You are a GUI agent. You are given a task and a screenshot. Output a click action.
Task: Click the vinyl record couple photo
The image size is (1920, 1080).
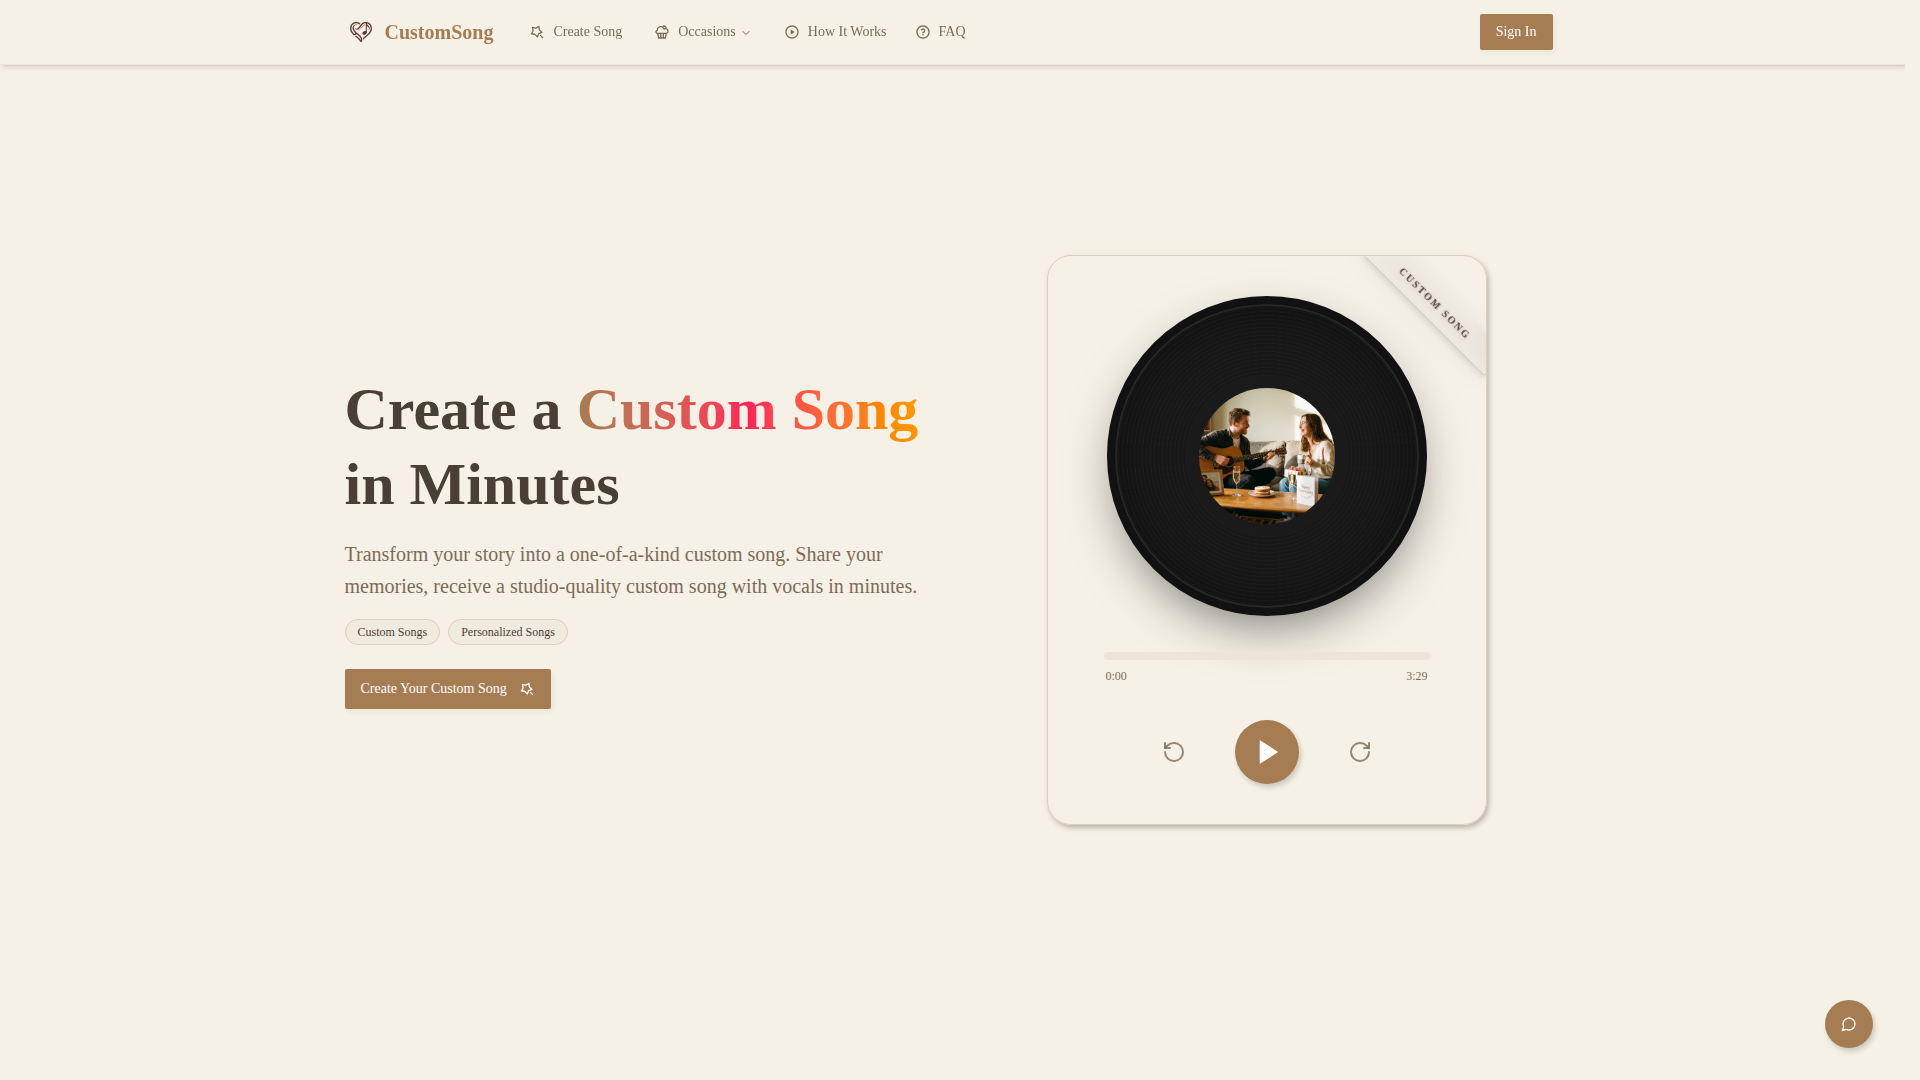(x=1267, y=456)
